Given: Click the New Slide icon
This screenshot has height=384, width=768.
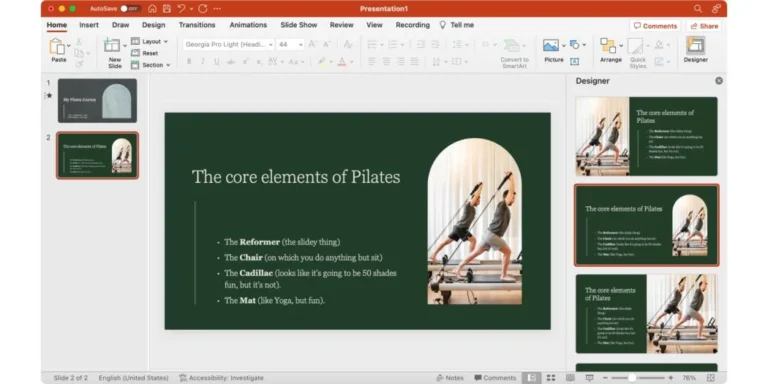Looking at the screenshot, I should pos(112,46).
